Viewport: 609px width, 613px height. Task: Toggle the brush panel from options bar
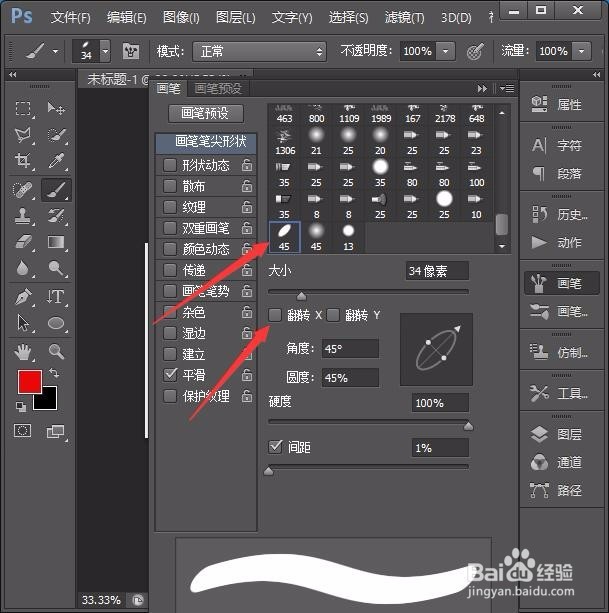coord(131,51)
